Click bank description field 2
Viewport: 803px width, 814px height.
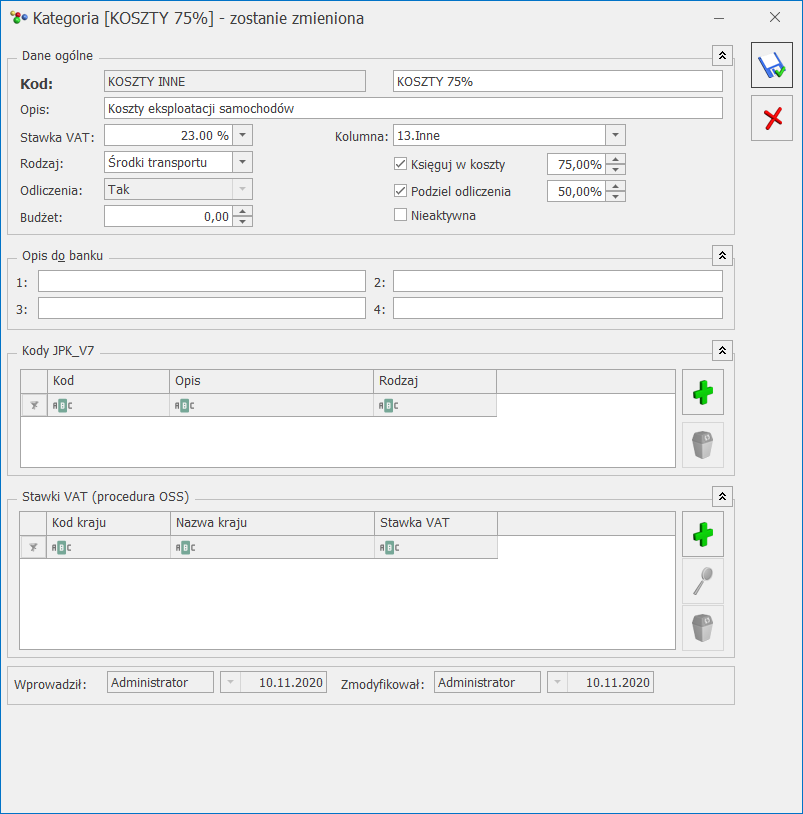pyautogui.click(x=557, y=281)
